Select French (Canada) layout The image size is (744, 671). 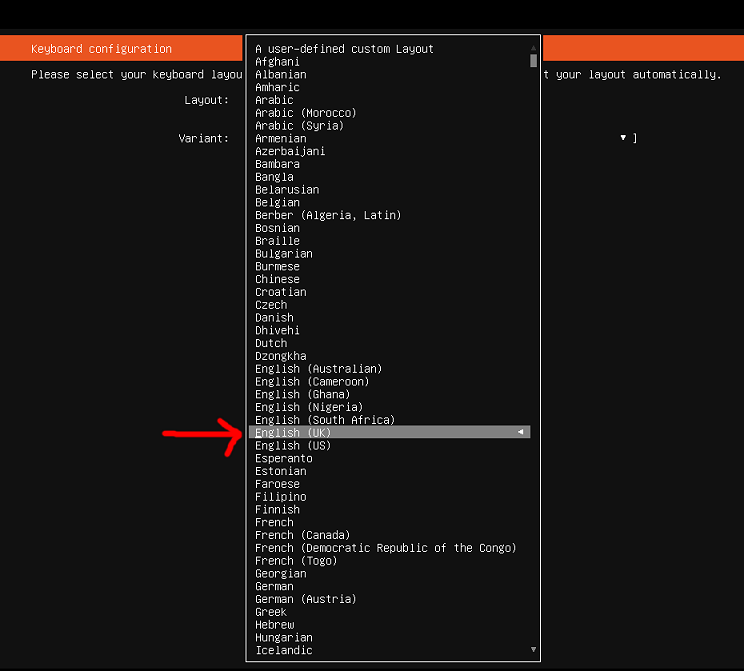click(x=305, y=535)
